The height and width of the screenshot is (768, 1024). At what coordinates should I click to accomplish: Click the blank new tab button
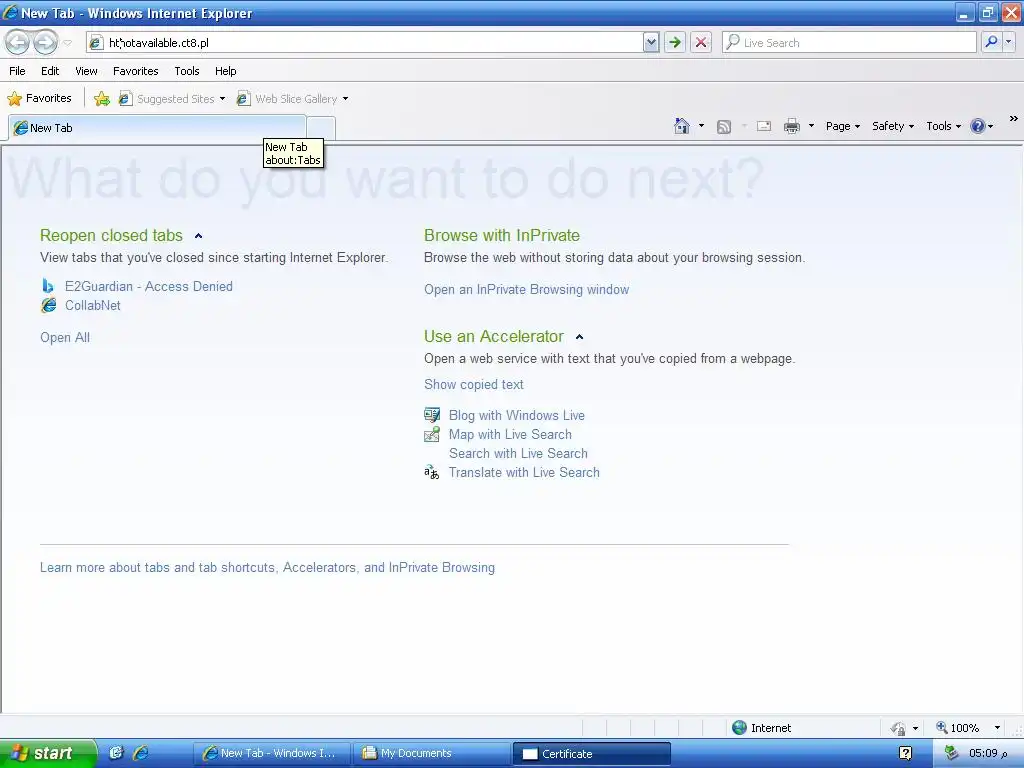[x=321, y=128]
